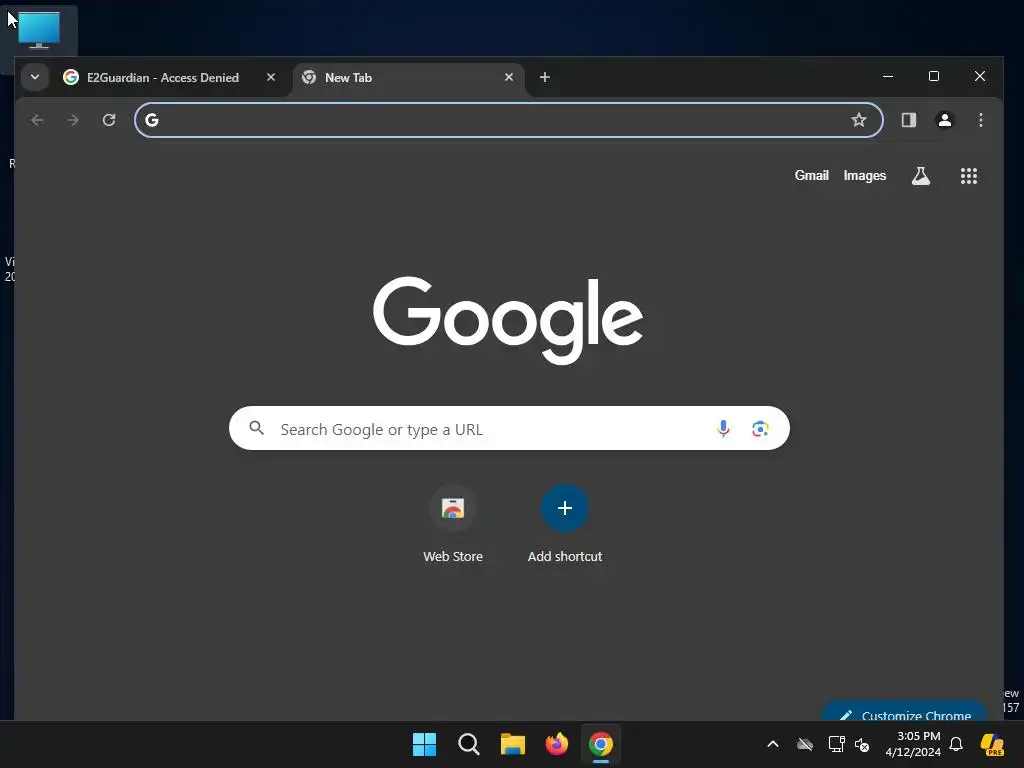
Task: Click the browser back arrow
Action: [x=37, y=120]
